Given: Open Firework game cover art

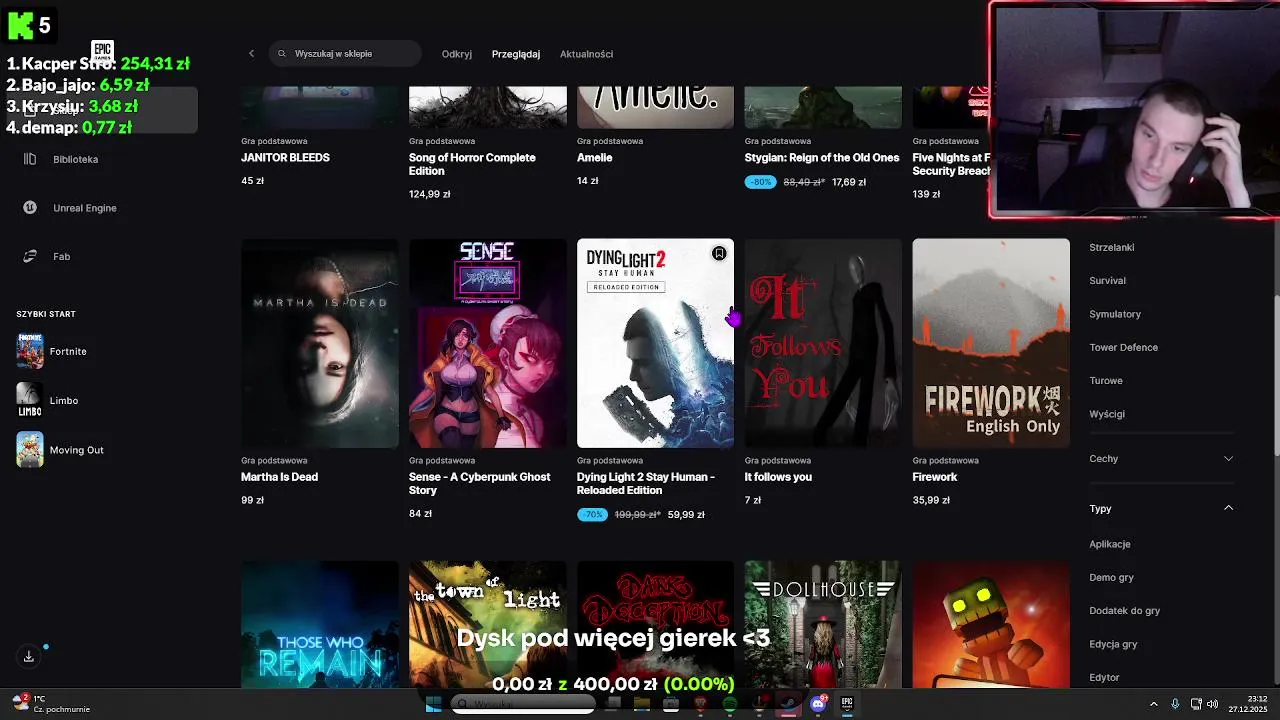Looking at the screenshot, I should tap(991, 343).
